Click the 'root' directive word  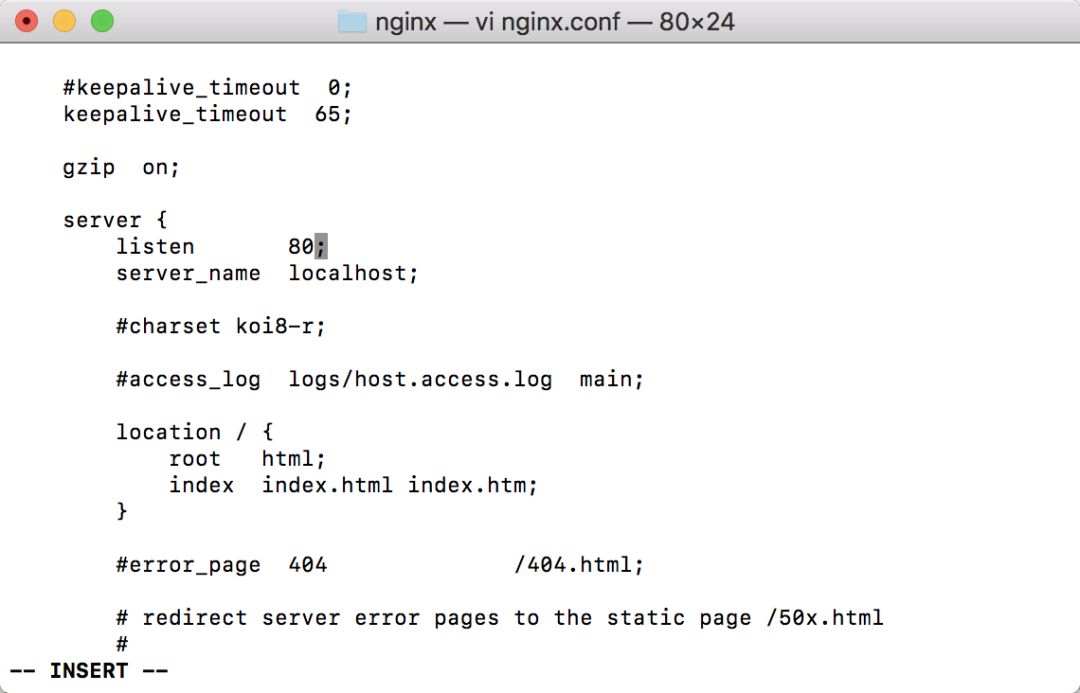[194, 459]
